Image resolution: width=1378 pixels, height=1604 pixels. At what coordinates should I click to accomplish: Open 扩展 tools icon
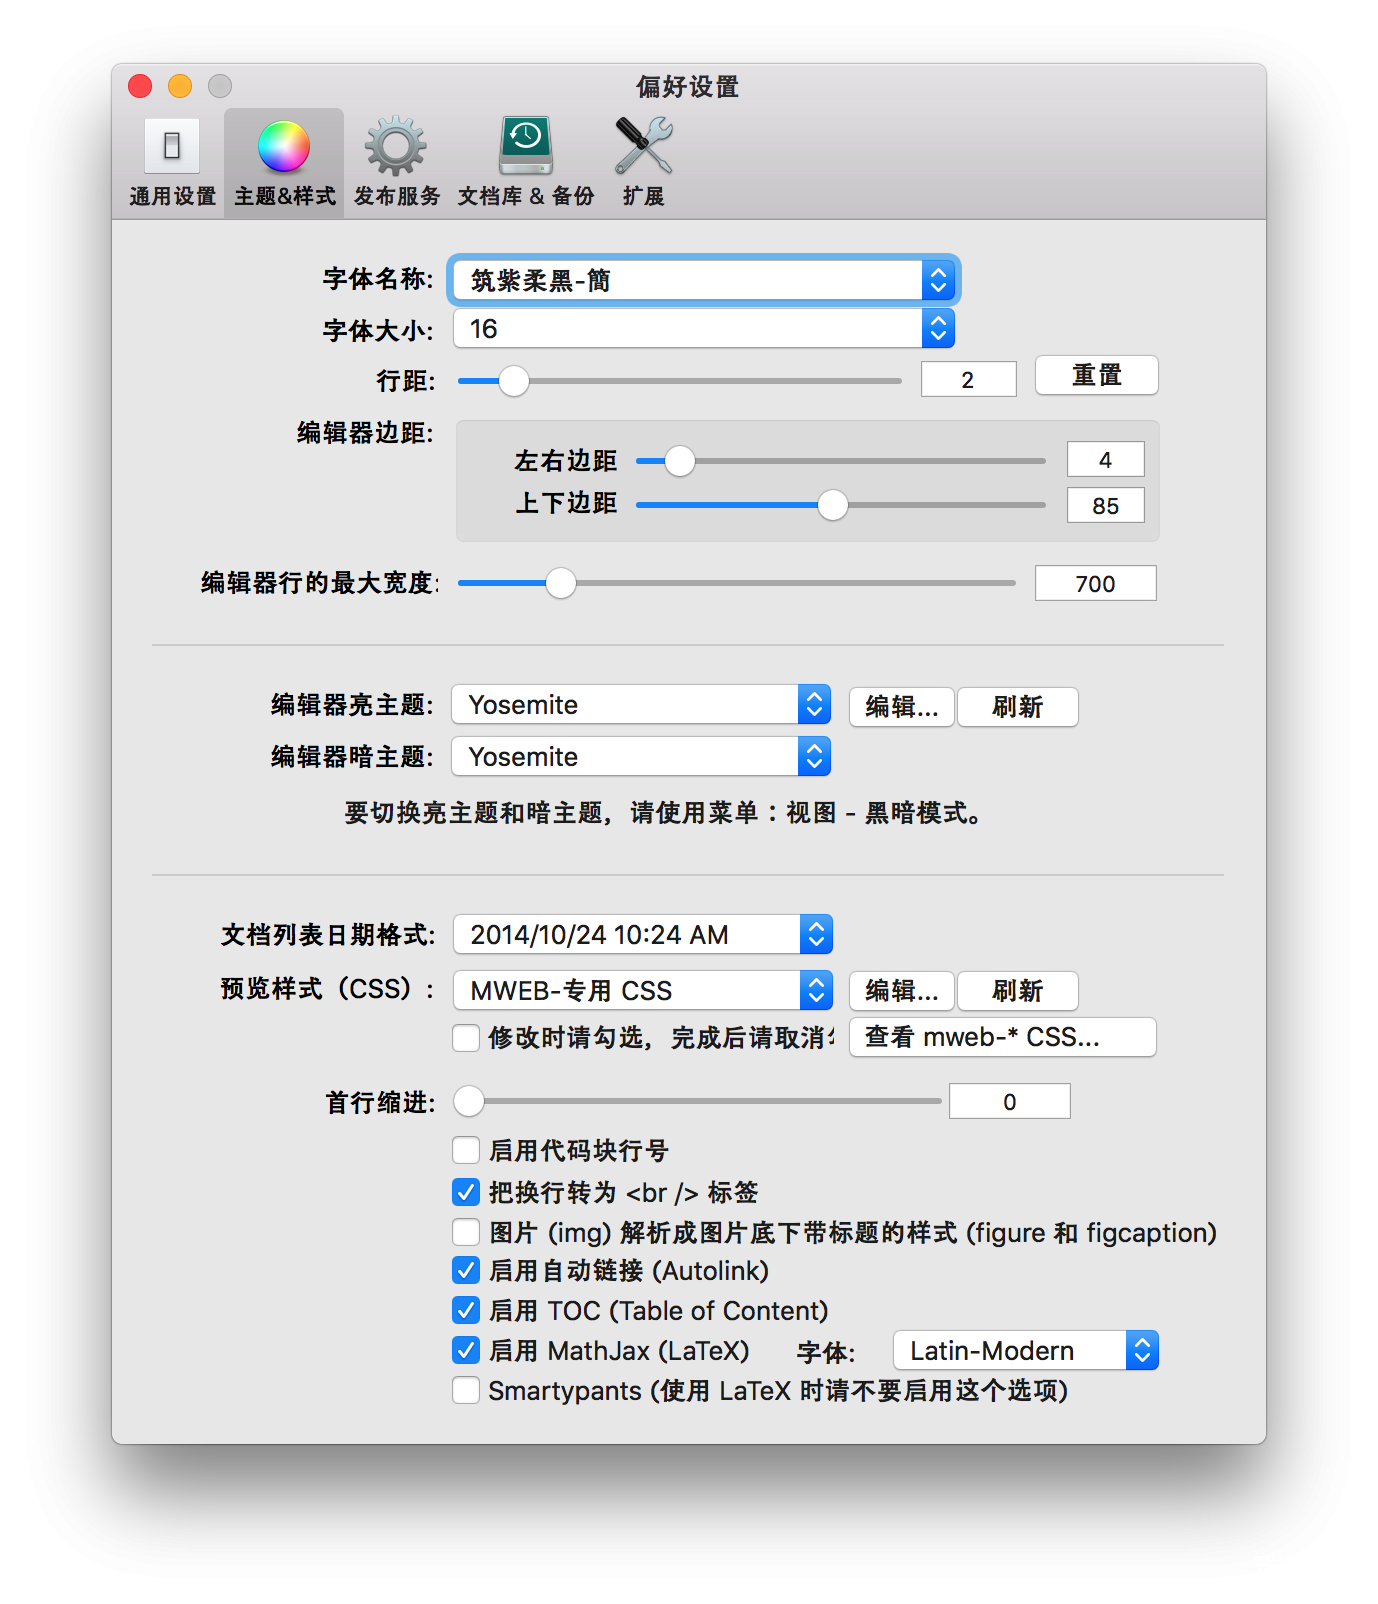(x=643, y=146)
